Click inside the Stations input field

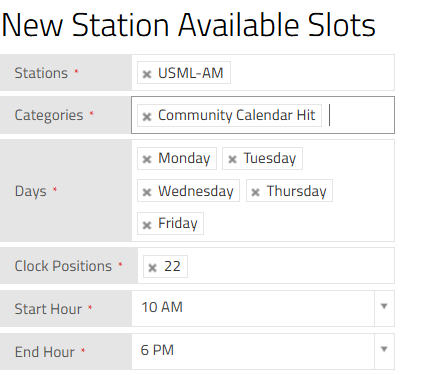point(312,73)
